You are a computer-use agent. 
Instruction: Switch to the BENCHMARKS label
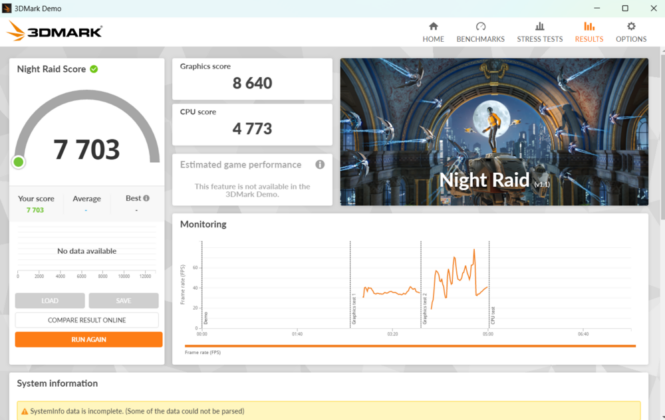[x=481, y=39]
